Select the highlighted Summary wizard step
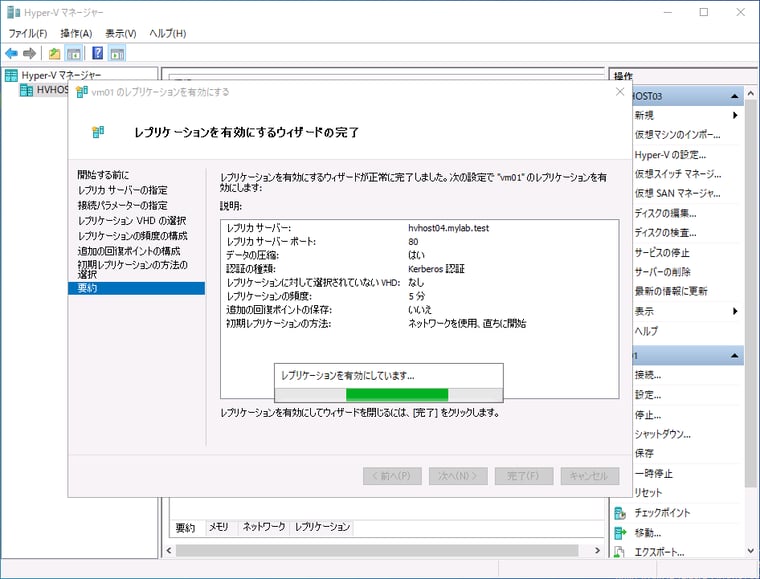 point(136,288)
